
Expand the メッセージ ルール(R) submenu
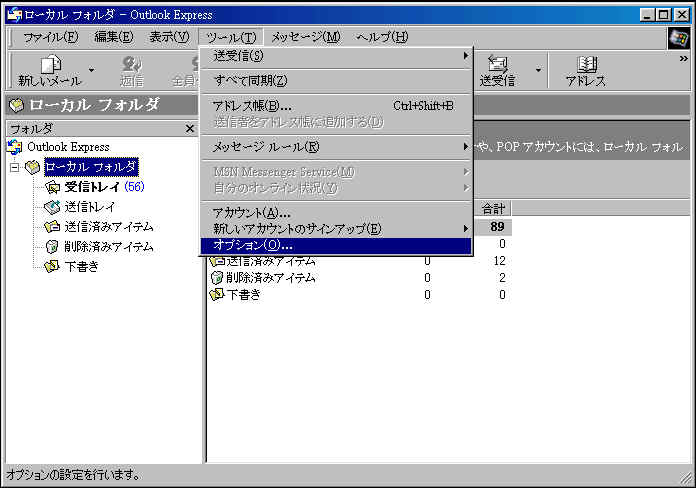[x=336, y=147]
